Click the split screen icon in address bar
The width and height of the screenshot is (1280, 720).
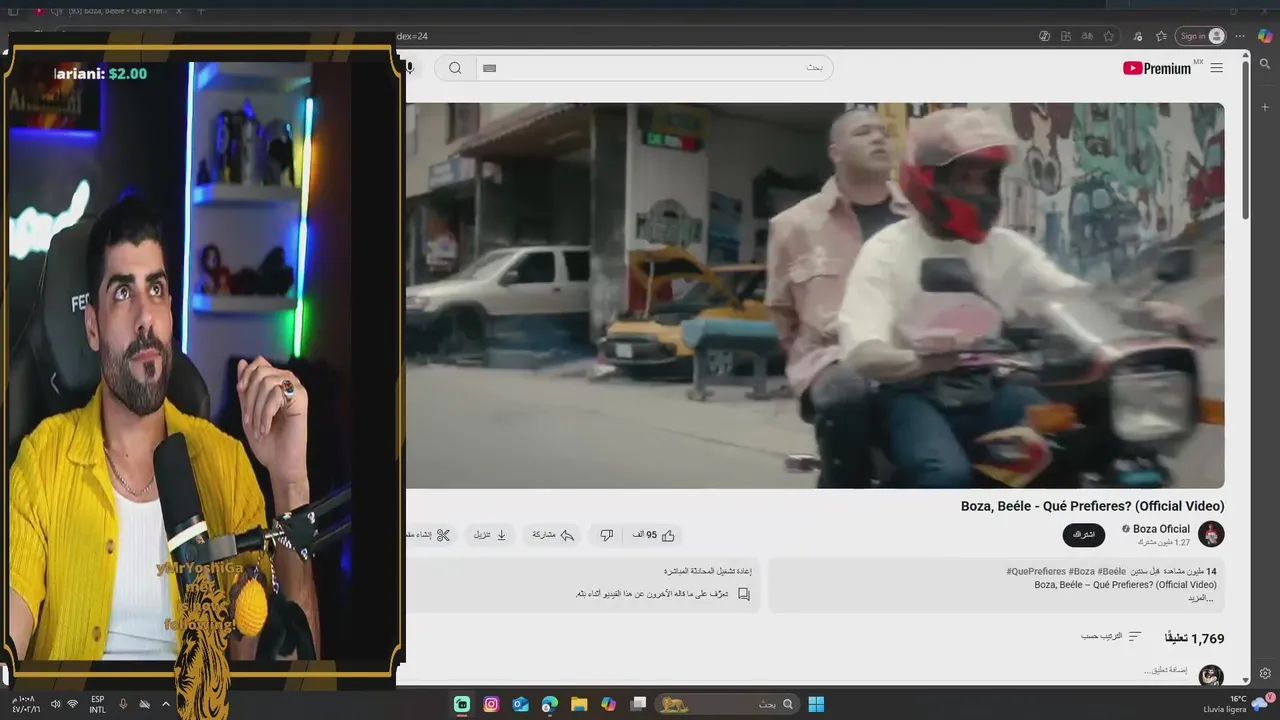tap(1066, 36)
